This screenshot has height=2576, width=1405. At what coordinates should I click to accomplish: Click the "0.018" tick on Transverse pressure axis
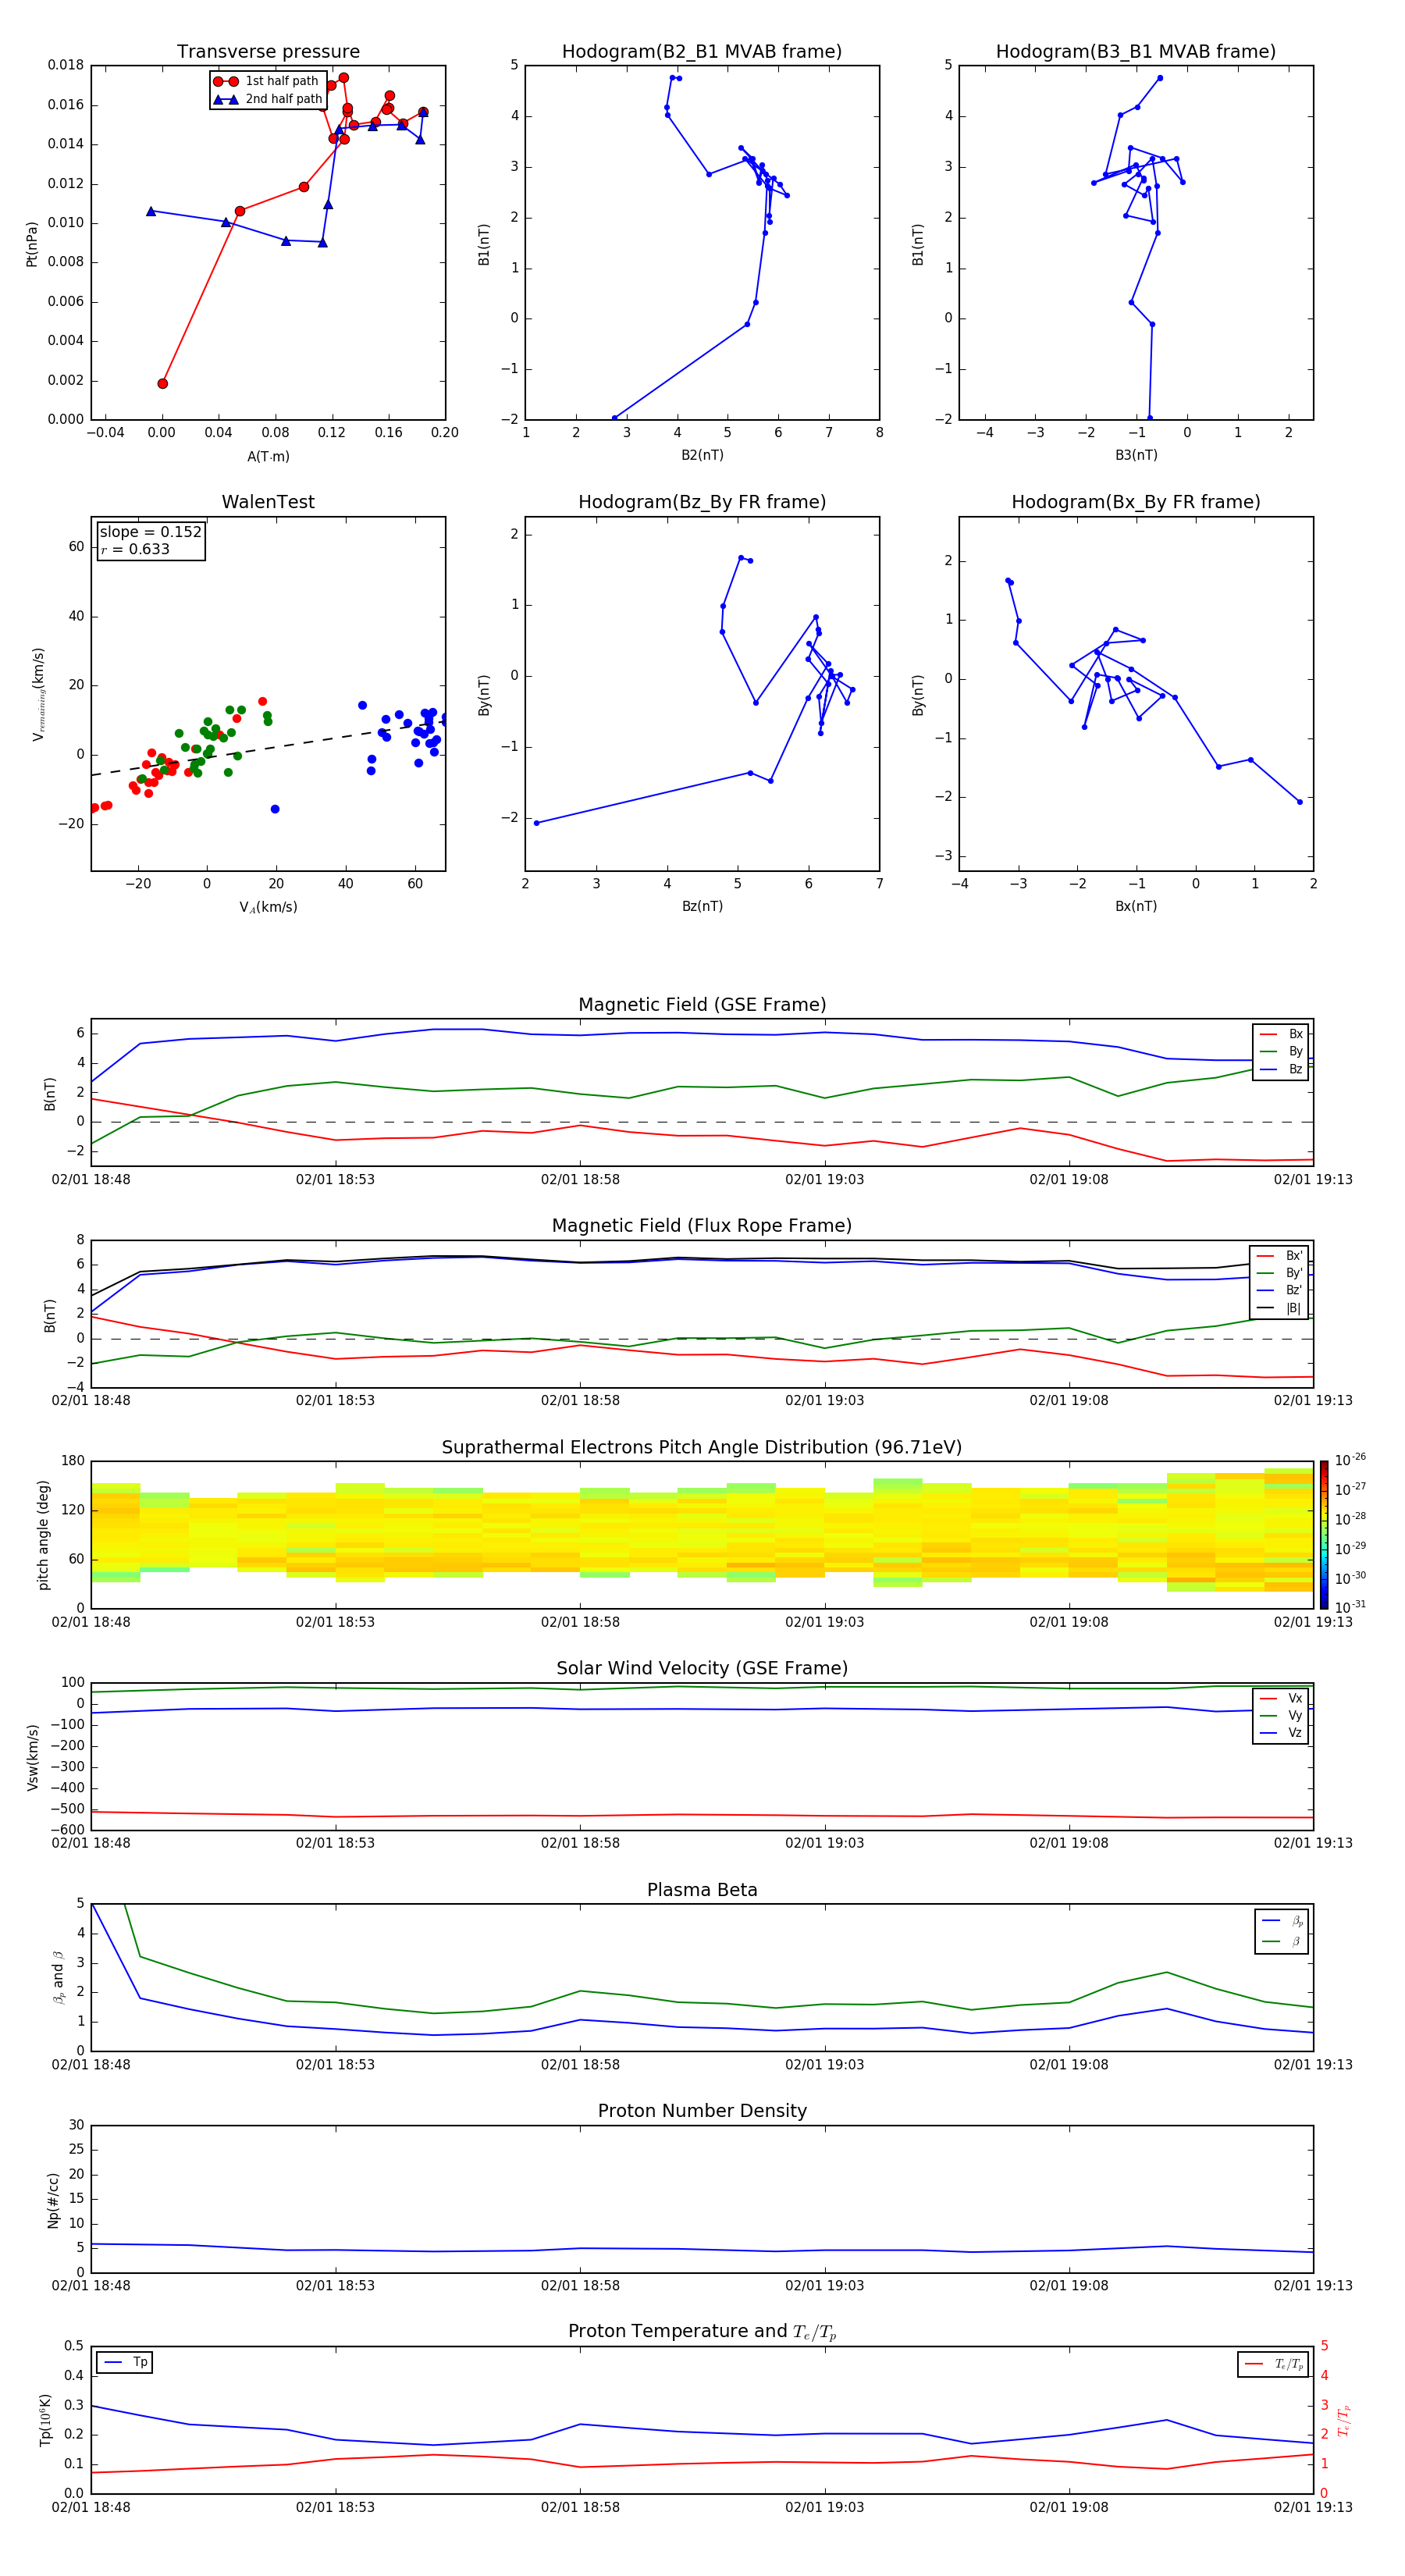66,65
